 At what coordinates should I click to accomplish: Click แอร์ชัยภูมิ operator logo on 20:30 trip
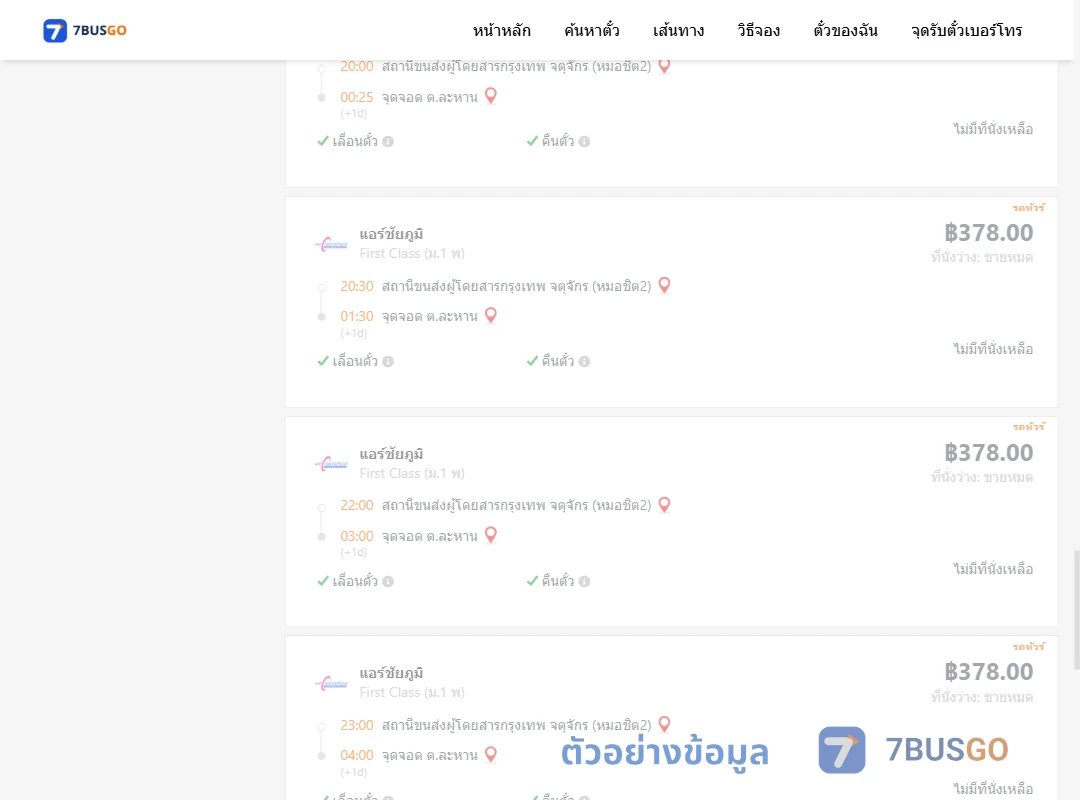pyautogui.click(x=331, y=244)
